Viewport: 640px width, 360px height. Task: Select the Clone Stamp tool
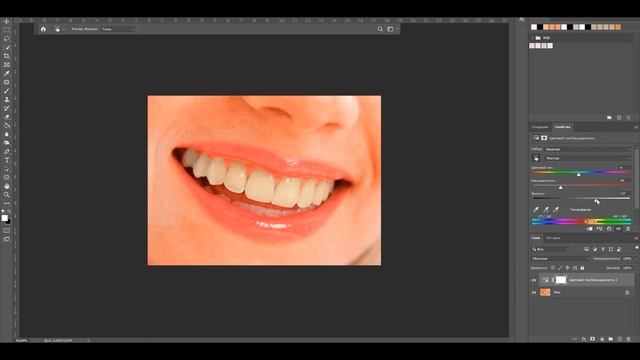tap(7, 99)
